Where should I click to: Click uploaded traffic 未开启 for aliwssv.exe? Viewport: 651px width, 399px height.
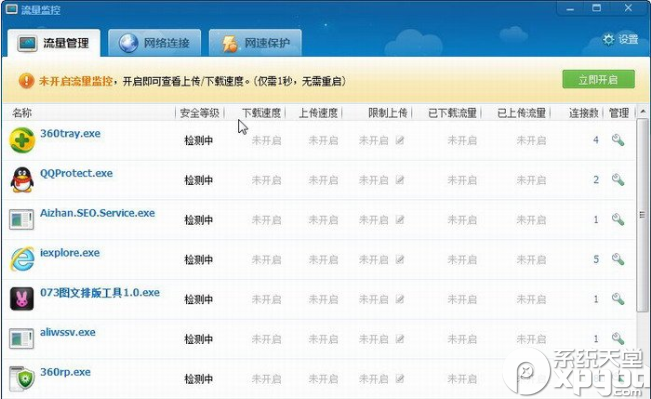(531, 339)
